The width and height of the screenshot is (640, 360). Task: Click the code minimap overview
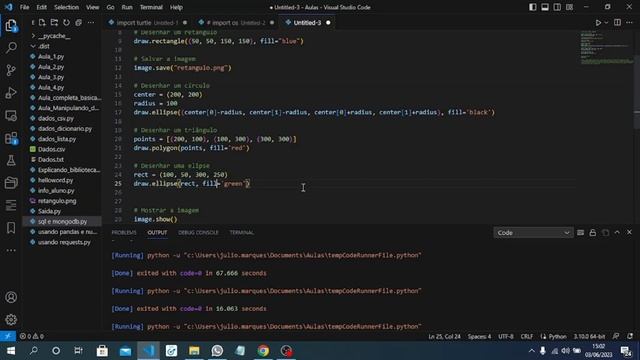[x=606, y=49]
